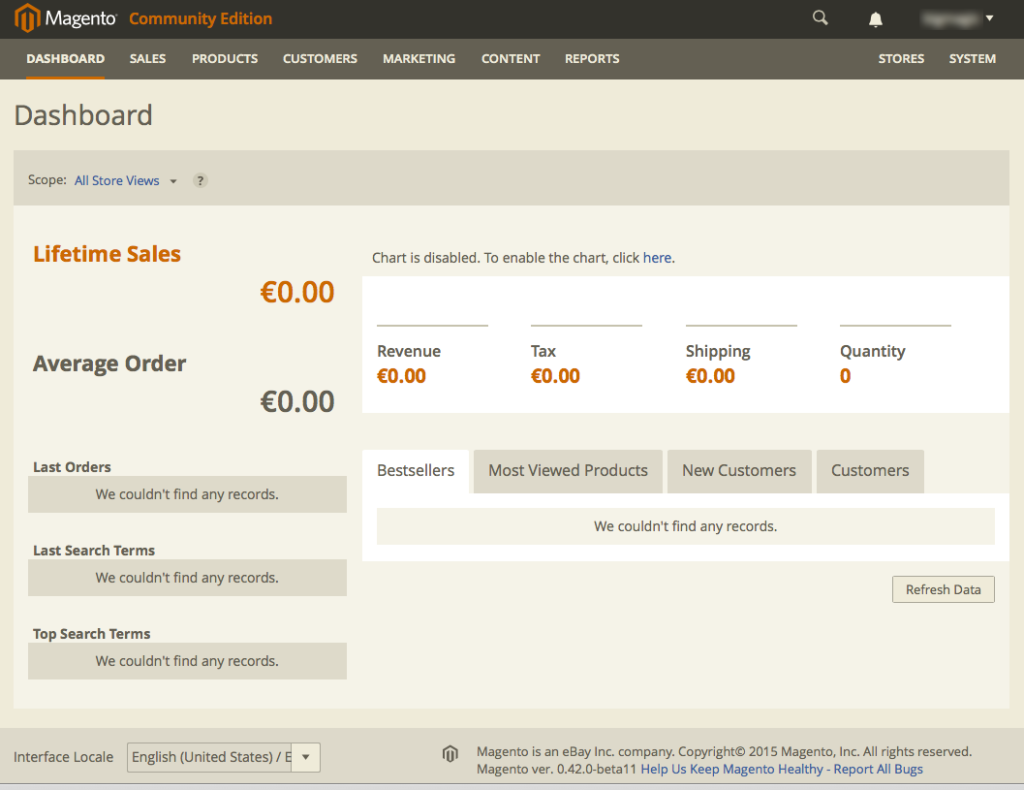Click the Quantity total label
The height and width of the screenshot is (790, 1024).
pos(872,351)
